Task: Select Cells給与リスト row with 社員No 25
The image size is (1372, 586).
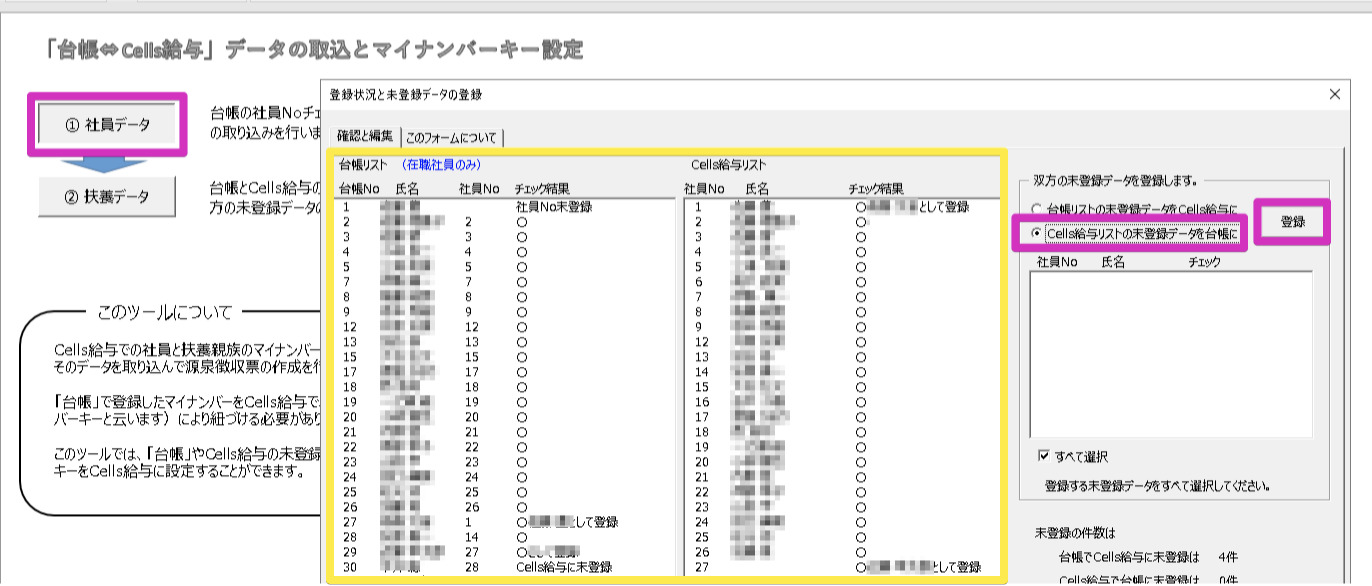Action: pos(842,537)
